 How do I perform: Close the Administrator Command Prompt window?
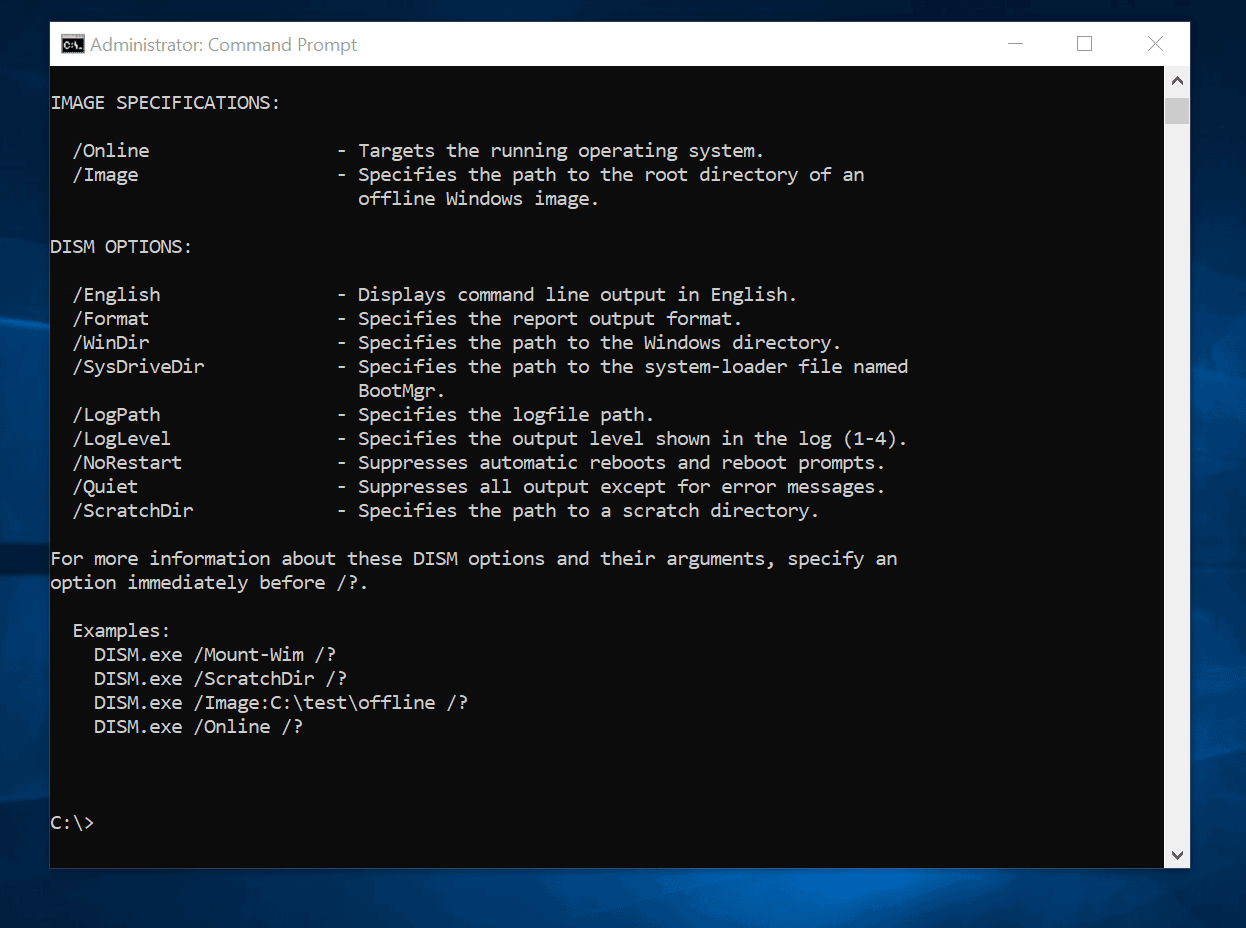(x=1155, y=44)
